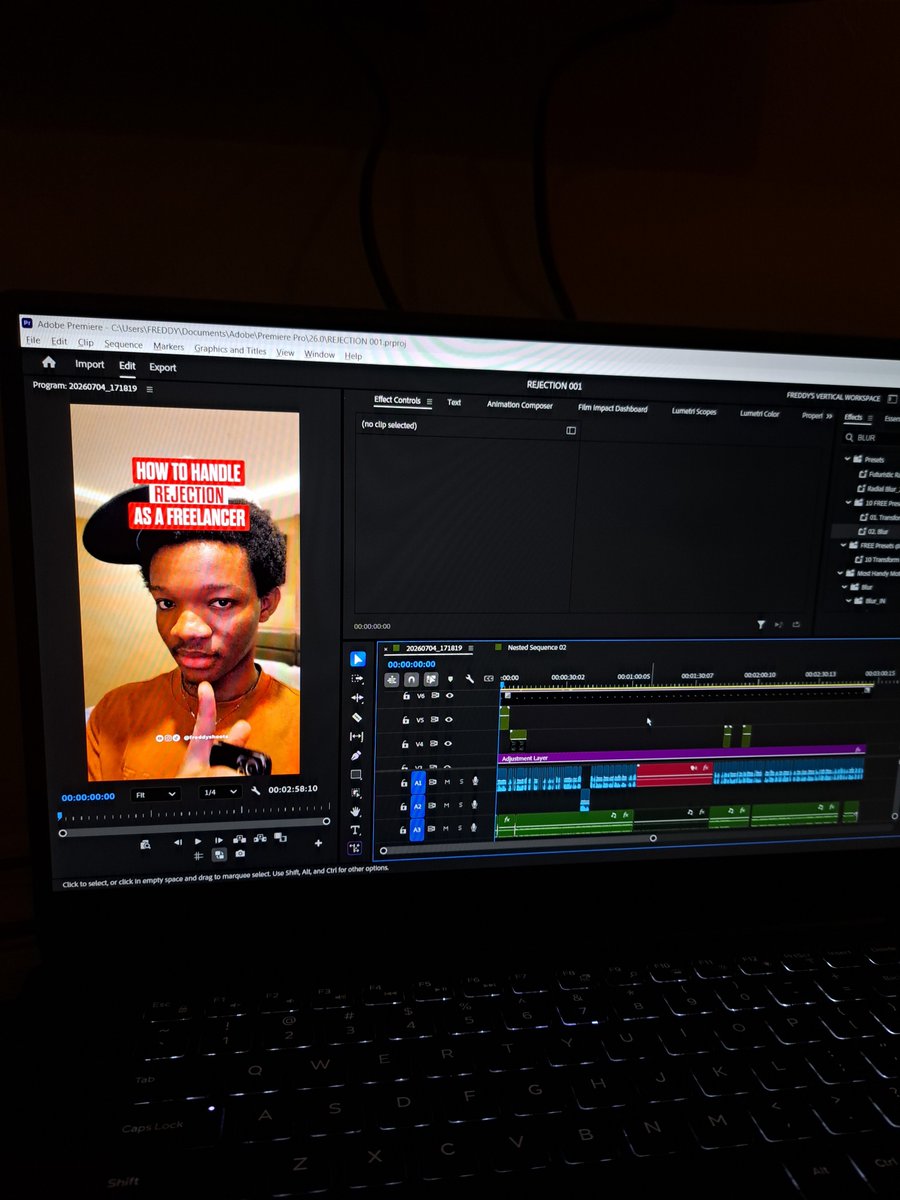This screenshot has width=900, height=1200.
Task: Mute audio track A1
Action: pyautogui.click(x=447, y=782)
